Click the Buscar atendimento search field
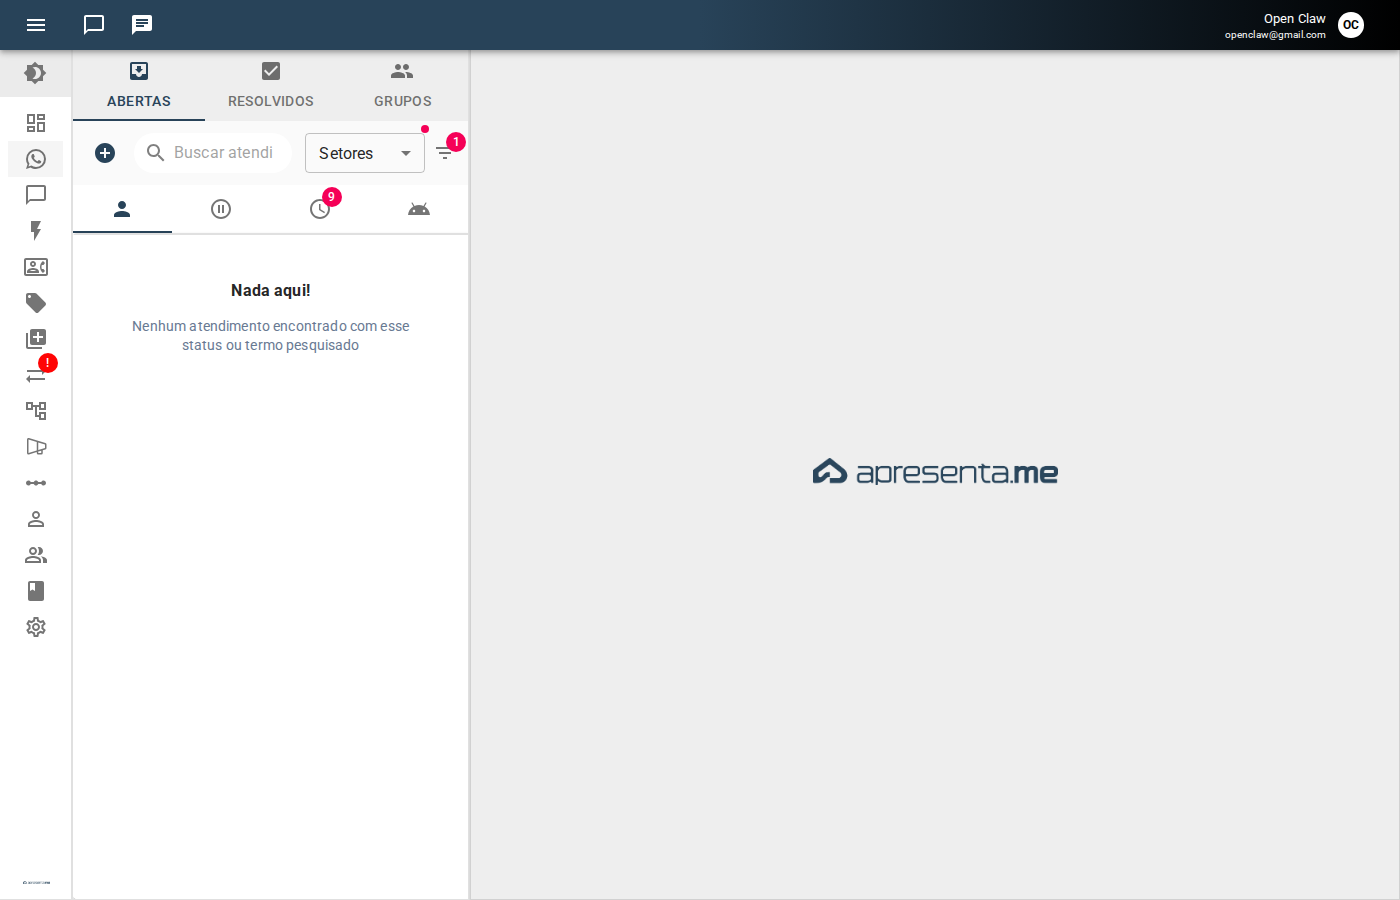The height and width of the screenshot is (900, 1400). point(222,153)
